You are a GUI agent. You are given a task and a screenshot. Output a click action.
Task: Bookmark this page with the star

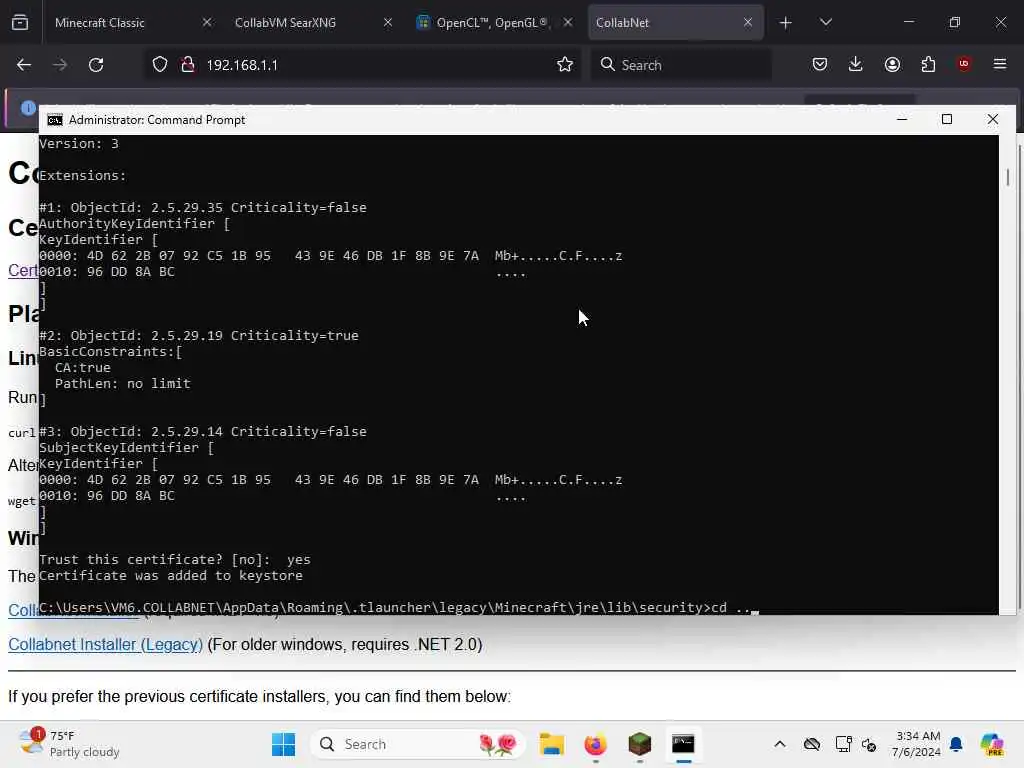565,65
